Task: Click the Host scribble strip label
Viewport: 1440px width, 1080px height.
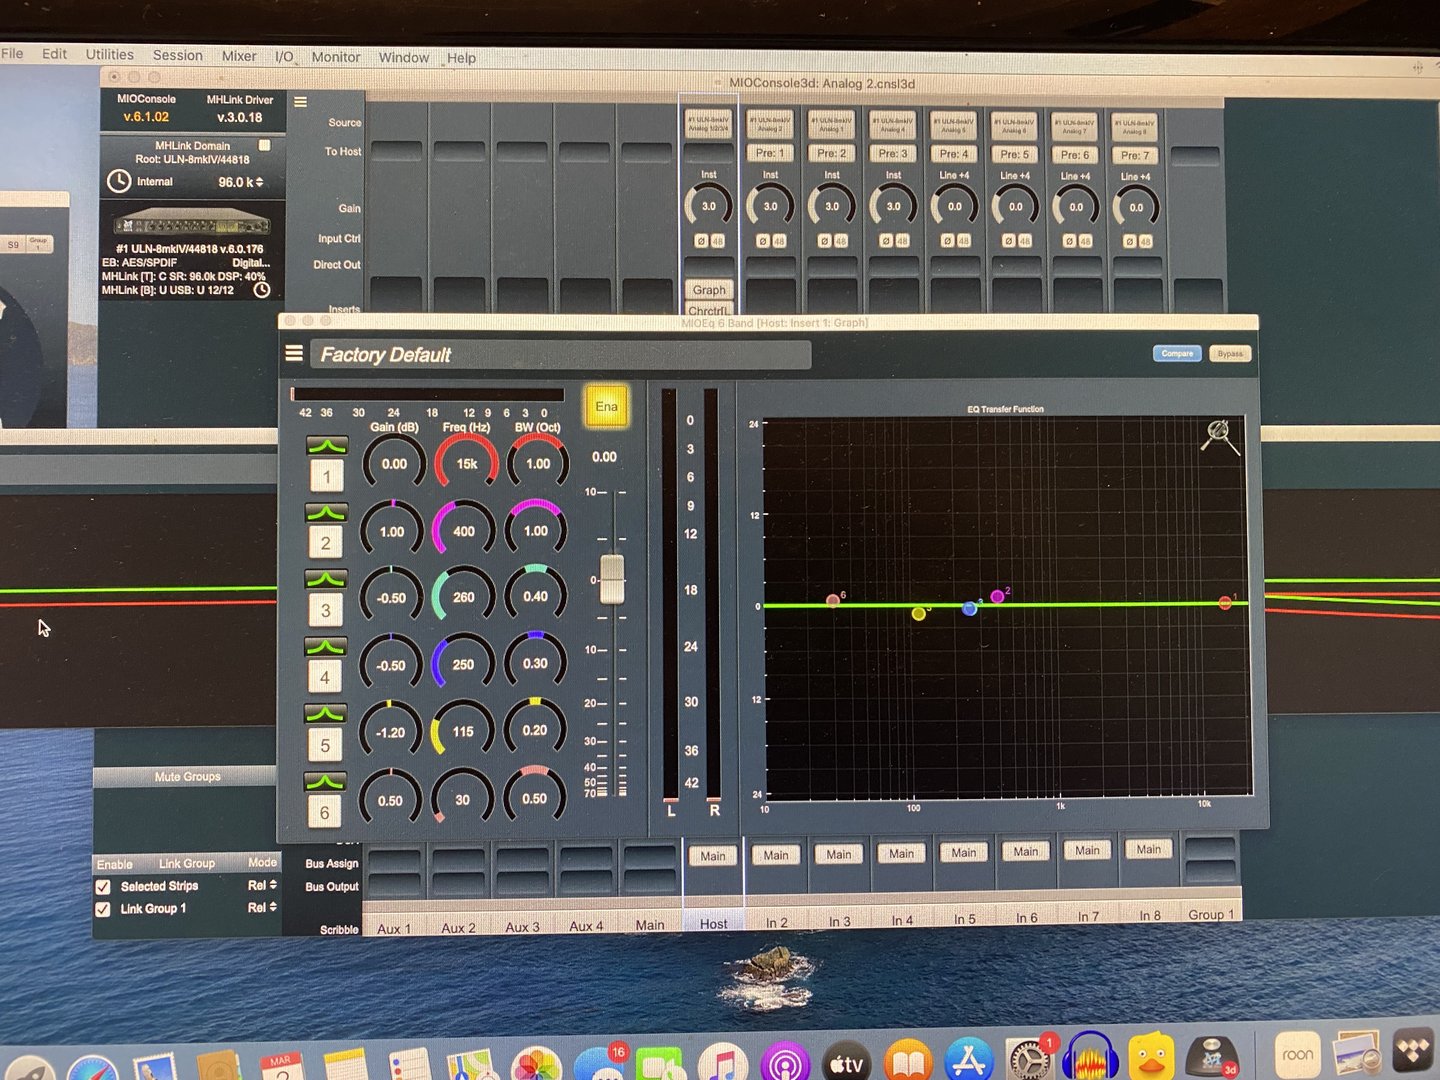Action: pyautogui.click(x=713, y=924)
